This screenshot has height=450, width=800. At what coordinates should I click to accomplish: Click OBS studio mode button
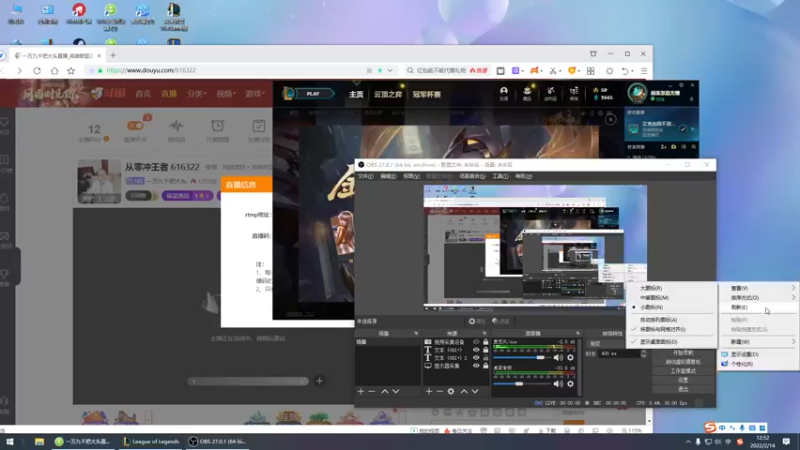(x=683, y=371)
